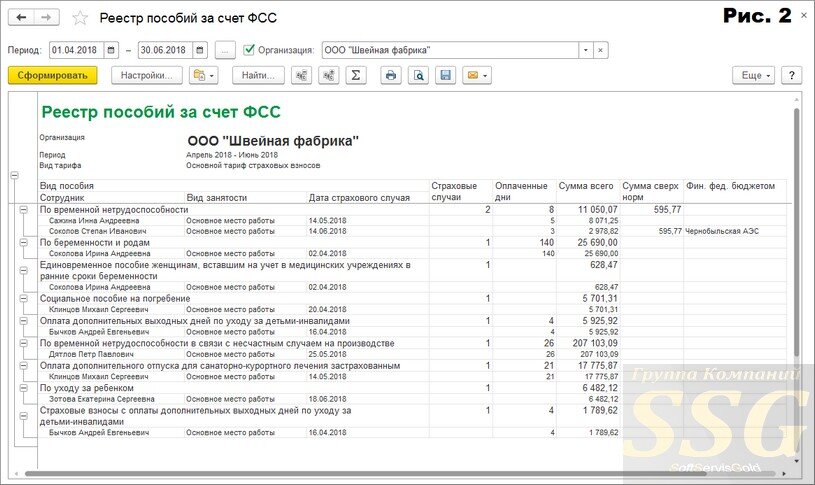This screenshot has height=485, width=815.
Task: Click the forward navigation arrow
Action: coord(47,17)
